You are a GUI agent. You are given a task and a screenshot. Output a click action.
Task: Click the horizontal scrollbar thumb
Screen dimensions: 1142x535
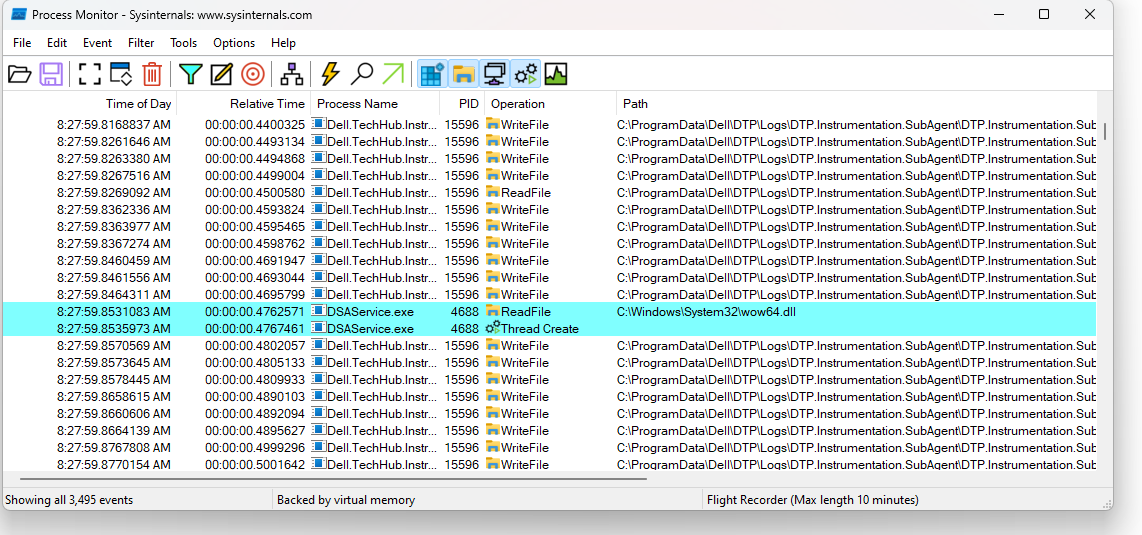tap(334, 479)
